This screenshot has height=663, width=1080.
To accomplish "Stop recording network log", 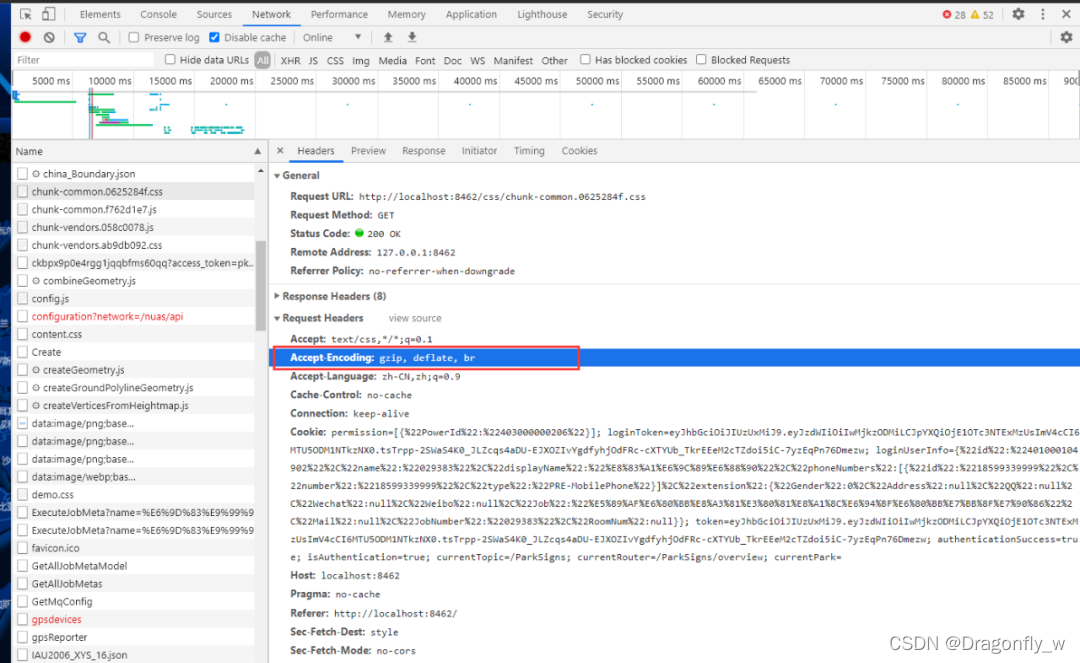I will click(x=25, y=37).
